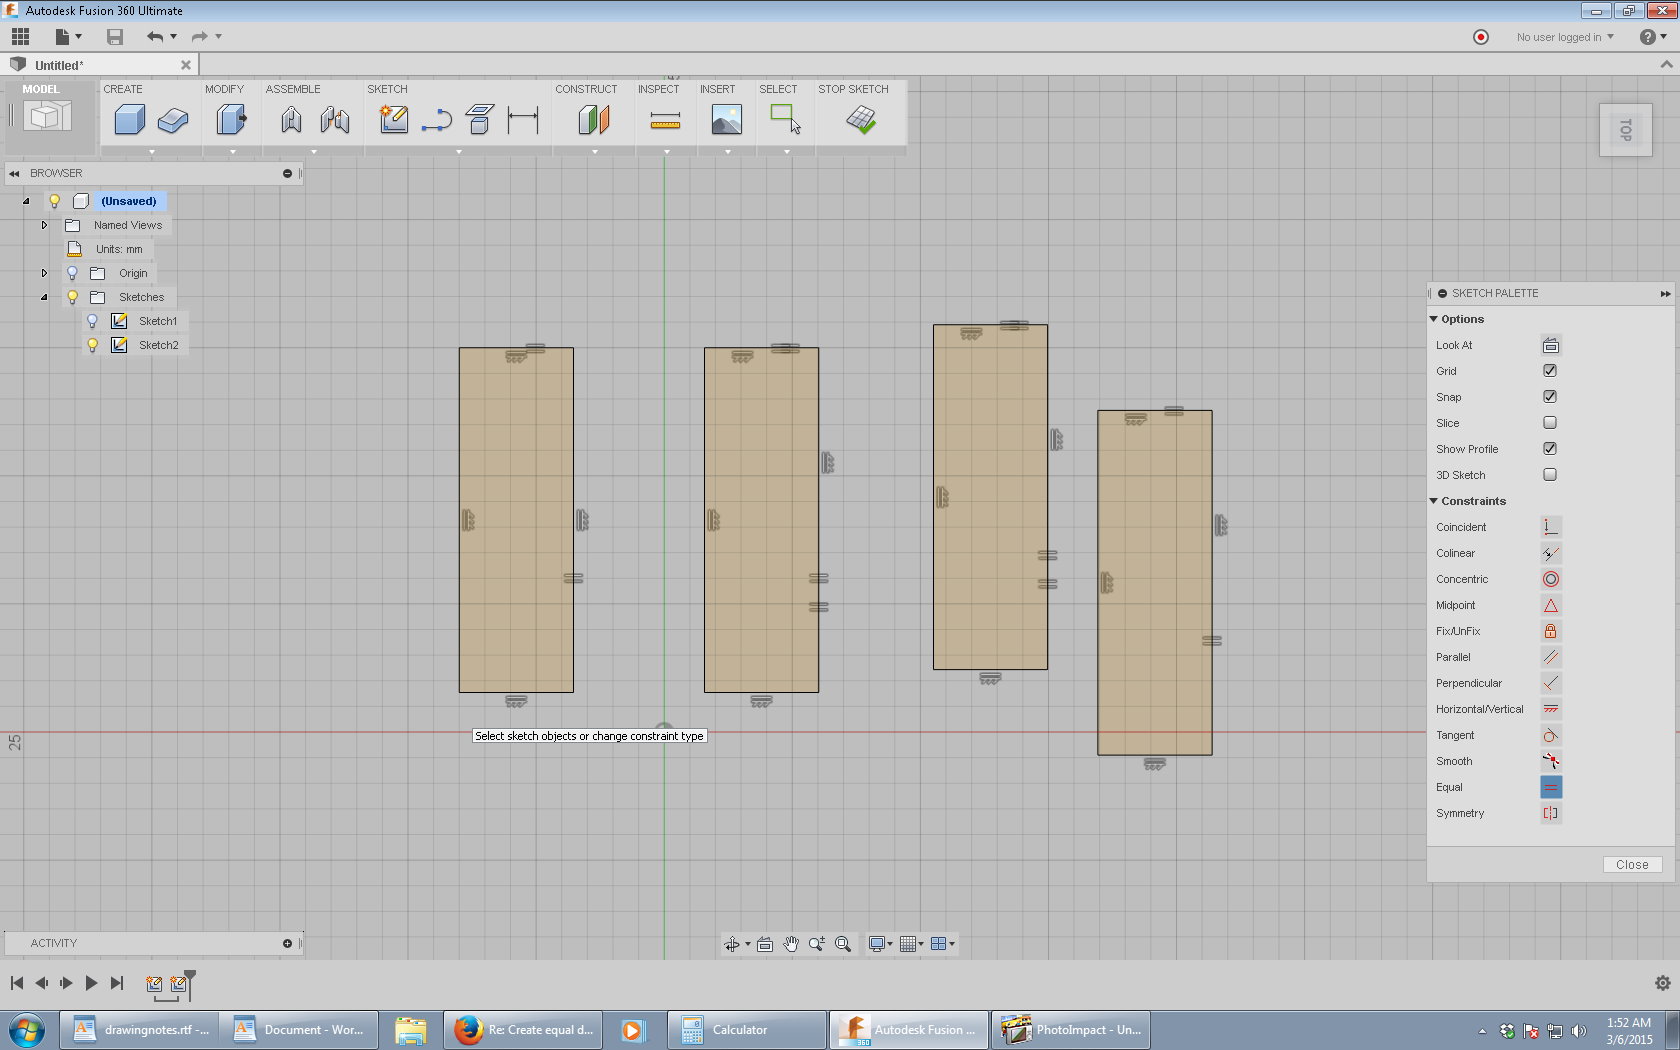Collapse the Constraints section in palette
The image size is (1680, 1050).
(1434, 501)
